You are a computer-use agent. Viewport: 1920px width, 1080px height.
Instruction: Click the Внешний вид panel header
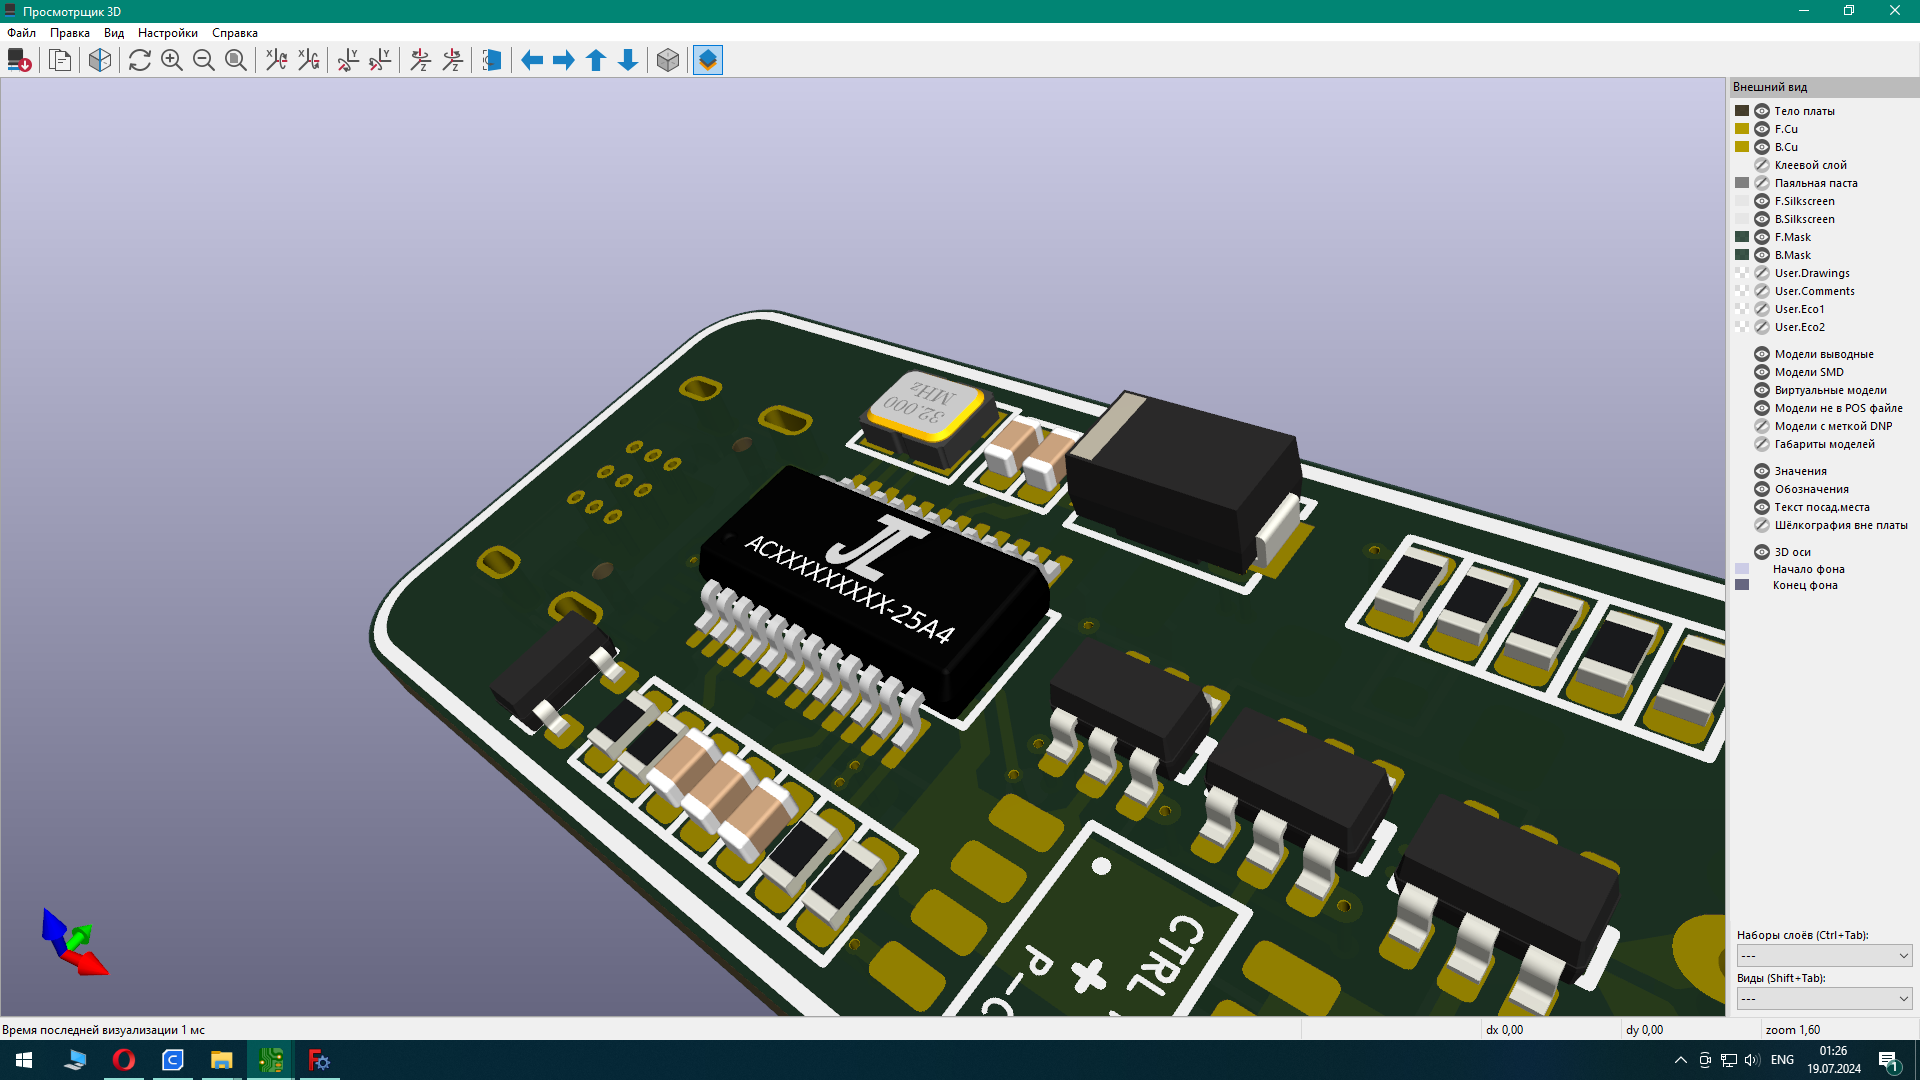(x=1824, y=87)
